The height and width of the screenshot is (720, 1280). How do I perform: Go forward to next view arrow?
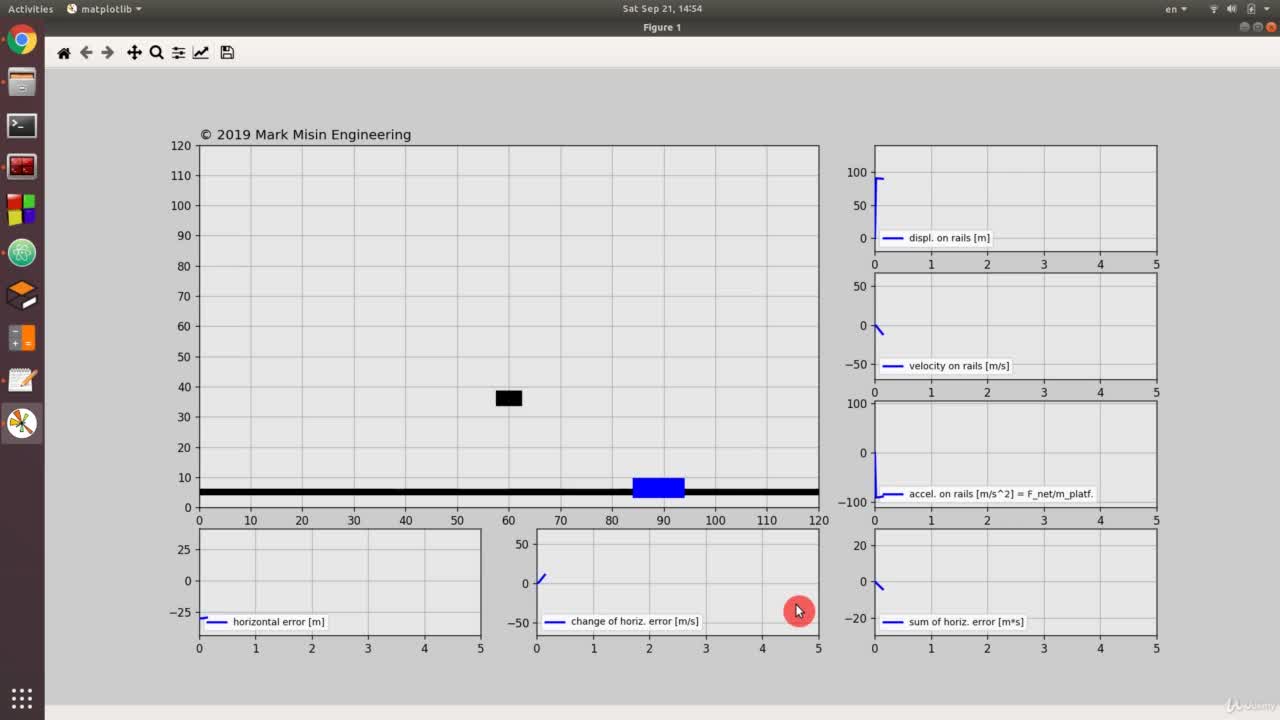tap(108, 53)
